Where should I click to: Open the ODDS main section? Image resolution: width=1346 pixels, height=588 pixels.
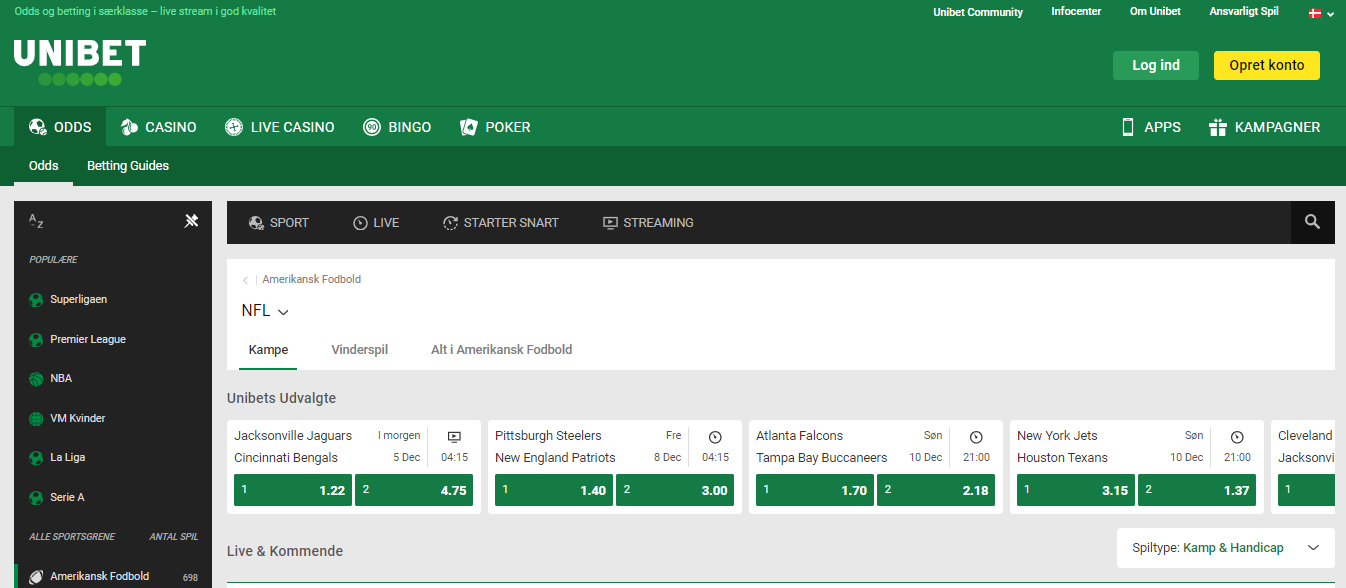(x=60, y=127)
